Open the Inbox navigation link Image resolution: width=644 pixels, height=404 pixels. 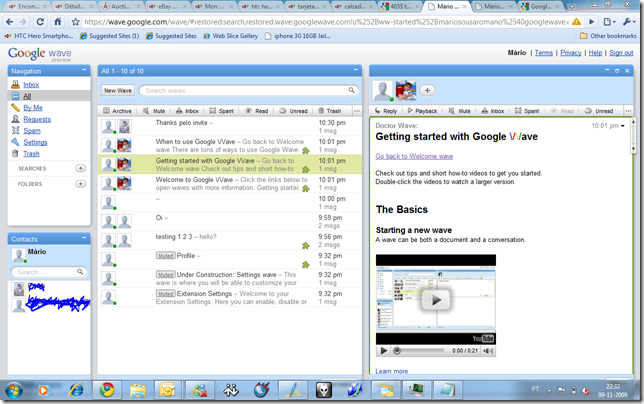pos(31,85)
